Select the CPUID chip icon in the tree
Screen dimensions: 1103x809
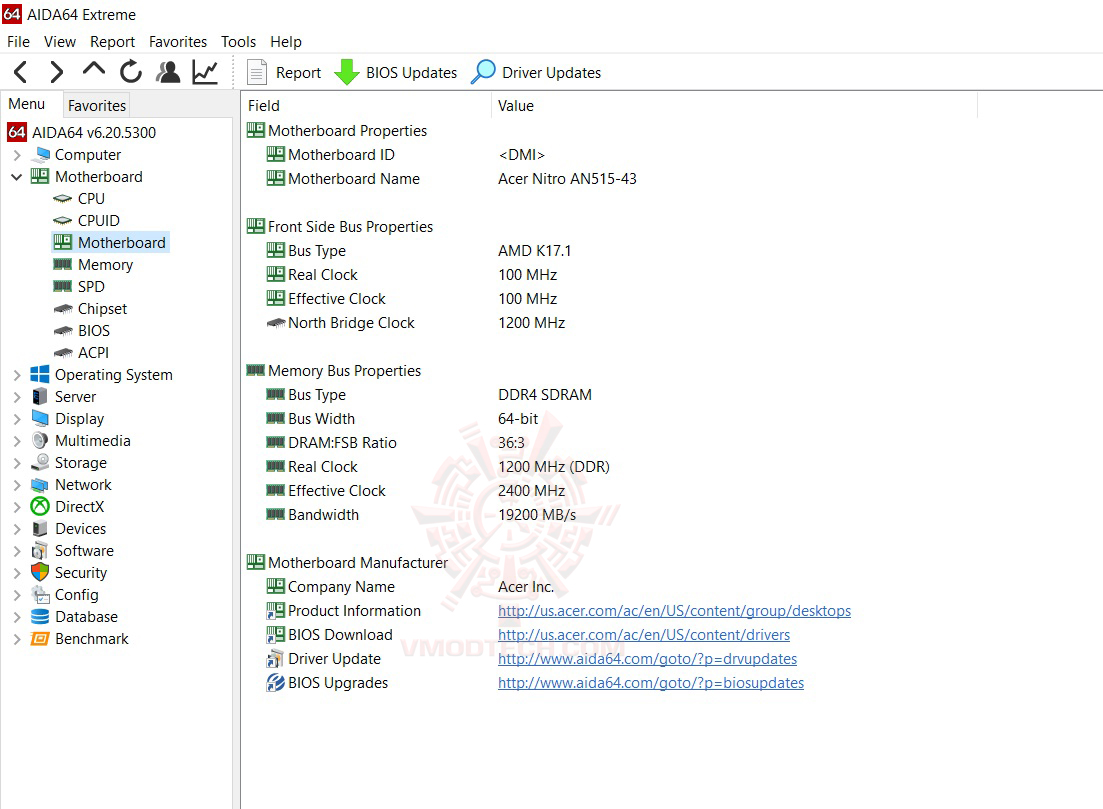click(63, 221)
